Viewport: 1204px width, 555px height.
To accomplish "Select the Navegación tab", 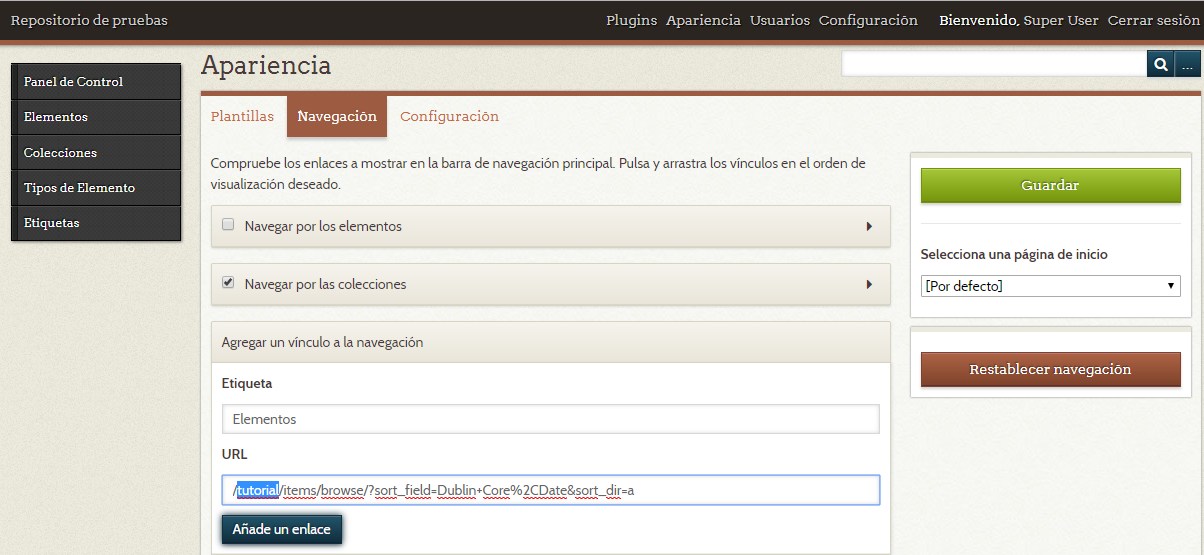I will 337,116.
